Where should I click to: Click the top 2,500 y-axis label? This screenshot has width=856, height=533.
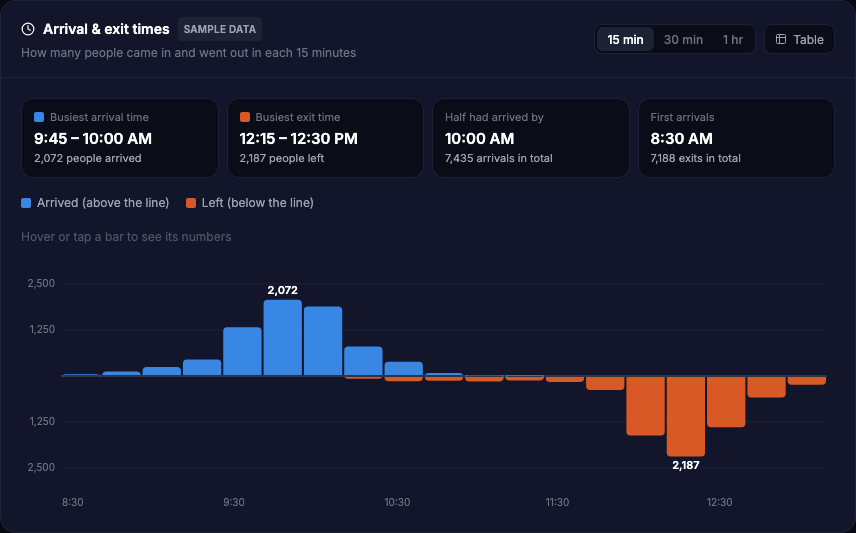(x=41, y=283)
